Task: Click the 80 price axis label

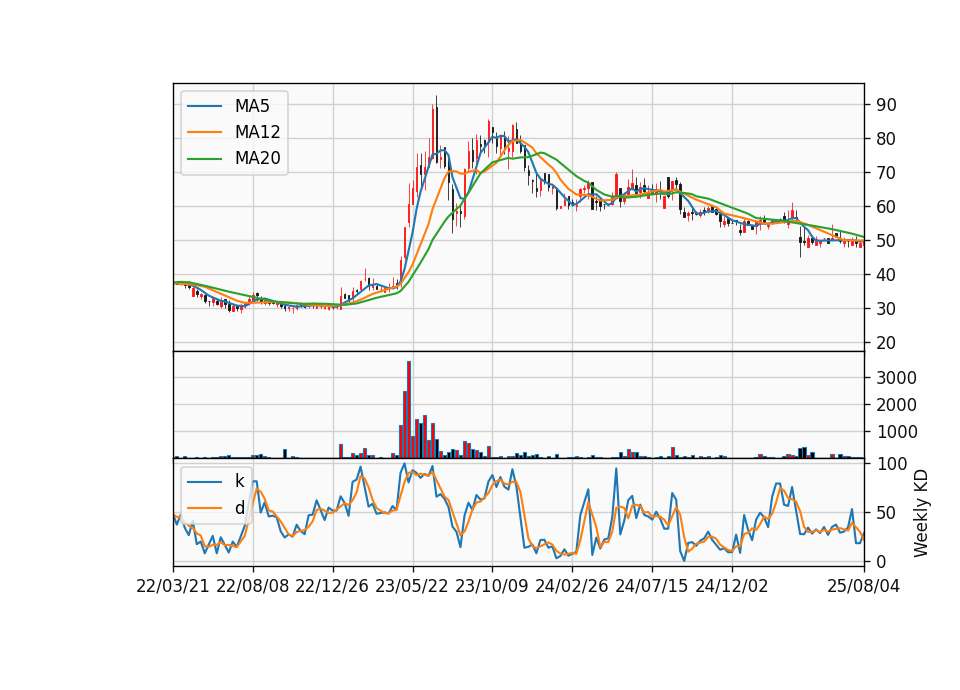Action: pos(886,139)
